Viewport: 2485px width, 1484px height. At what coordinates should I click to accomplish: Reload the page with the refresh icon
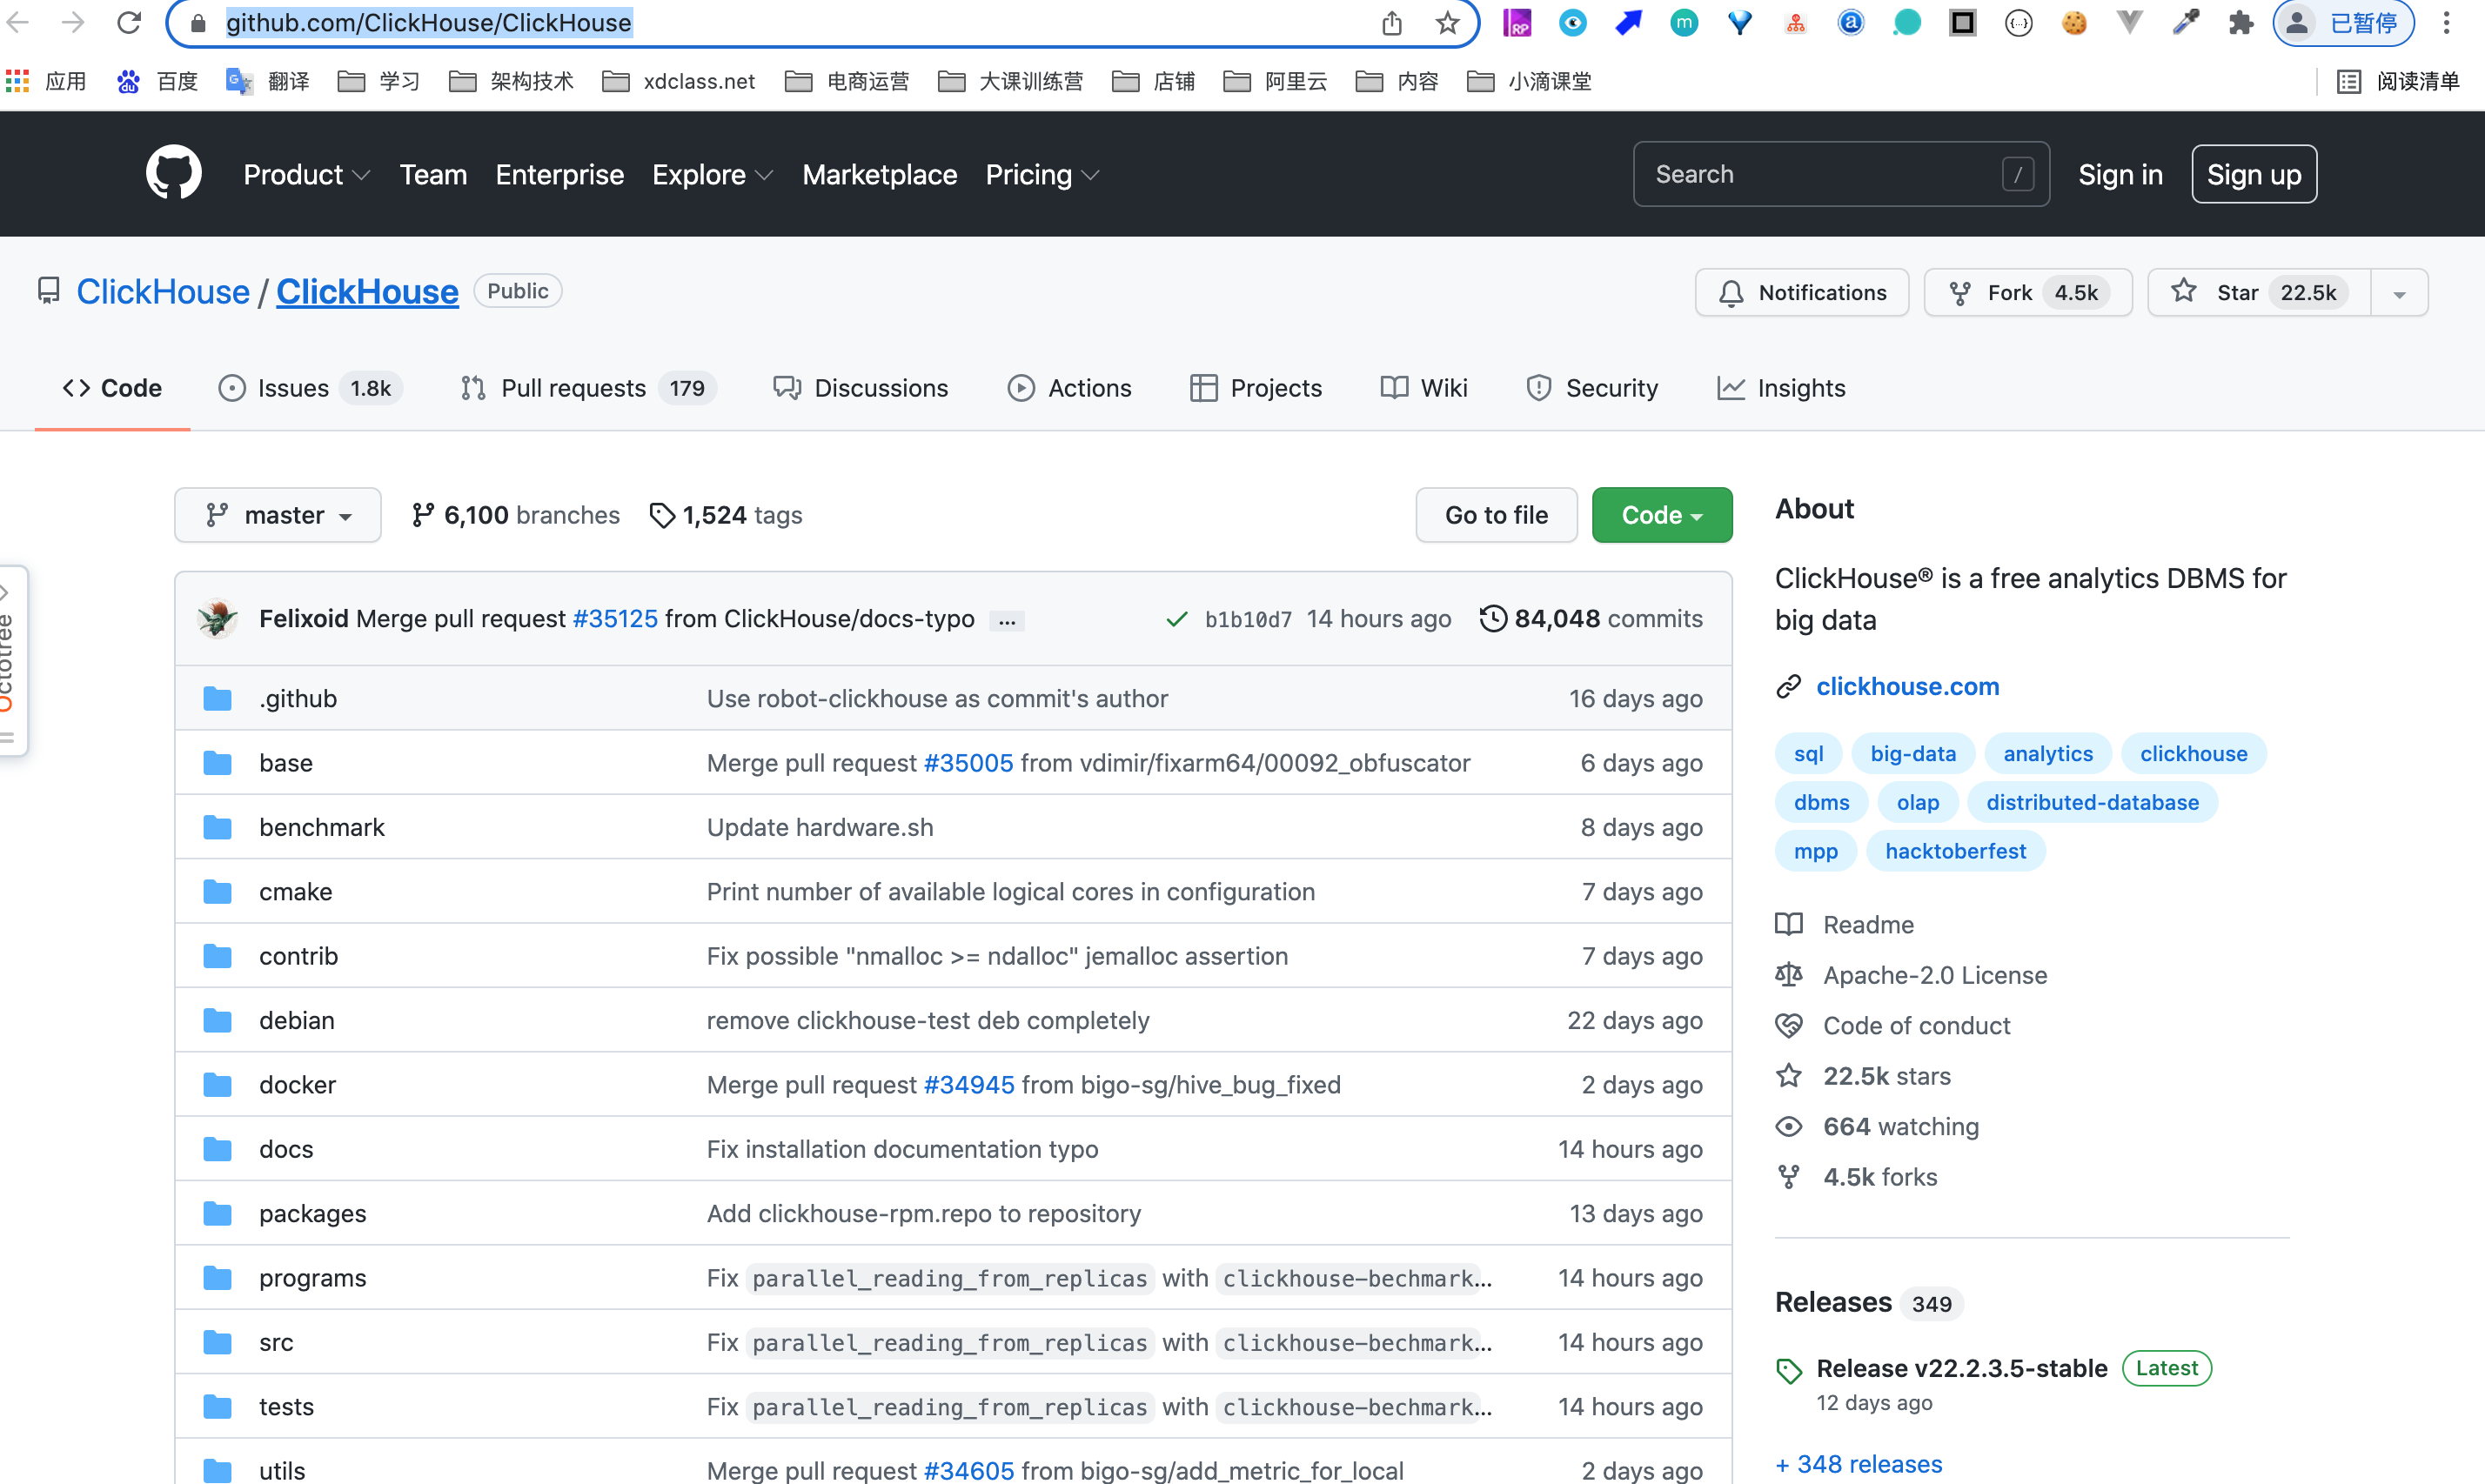click(x=129, y=22)
